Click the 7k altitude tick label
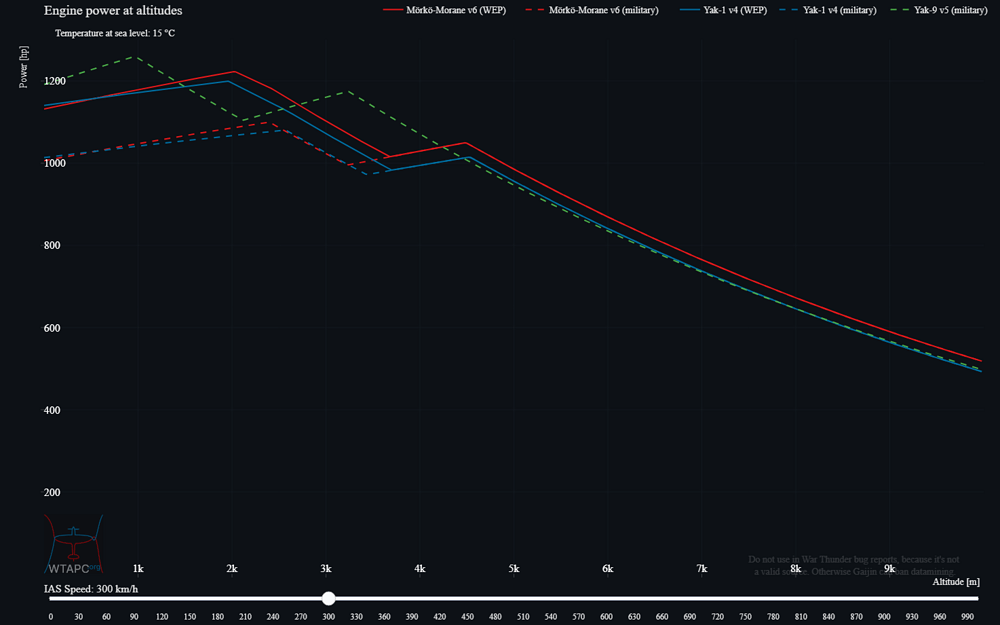Screen dimensions: 1000x625 702,568
